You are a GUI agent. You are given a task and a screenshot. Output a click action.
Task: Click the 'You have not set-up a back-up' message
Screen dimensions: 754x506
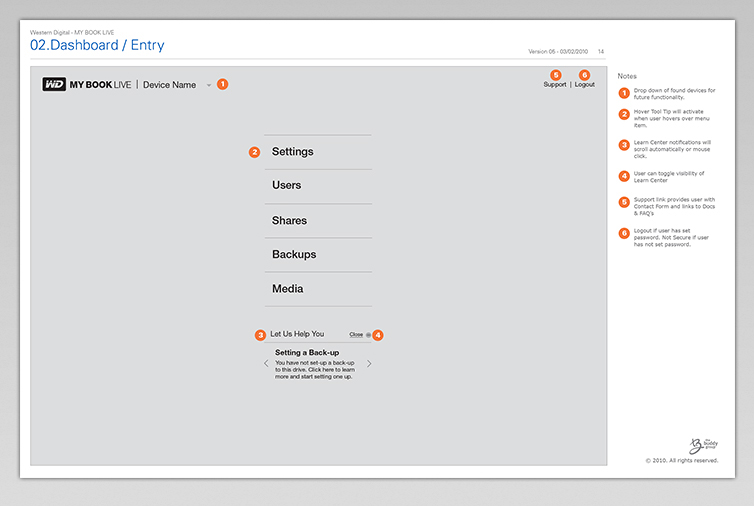(315, 369)
